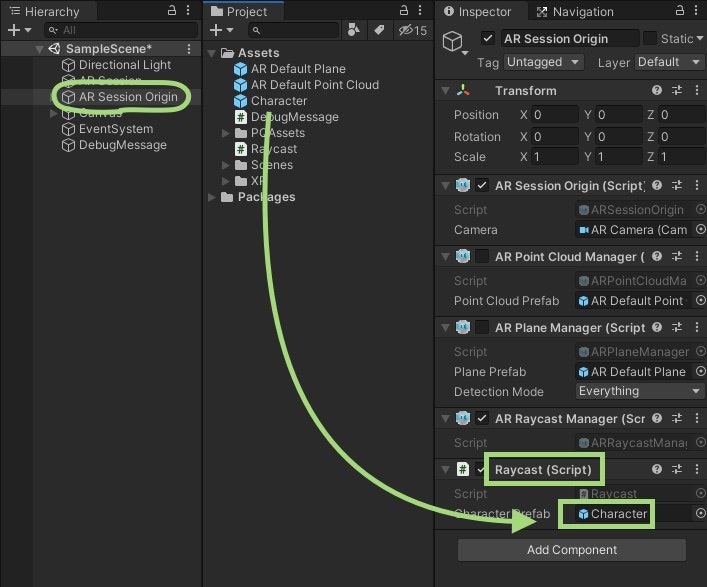Open AR Point Cloud Manager context menu
Viewport: 707px width, 587px height.
click(697, 256)
